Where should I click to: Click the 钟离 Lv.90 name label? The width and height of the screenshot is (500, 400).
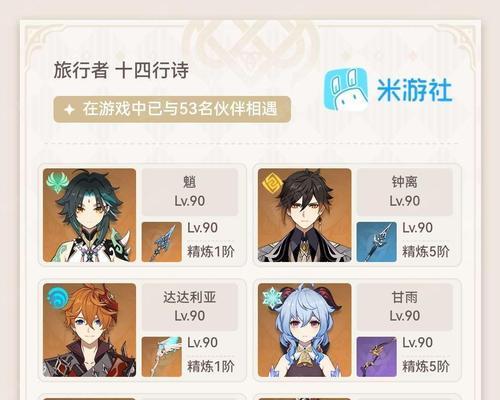[405, 192]
